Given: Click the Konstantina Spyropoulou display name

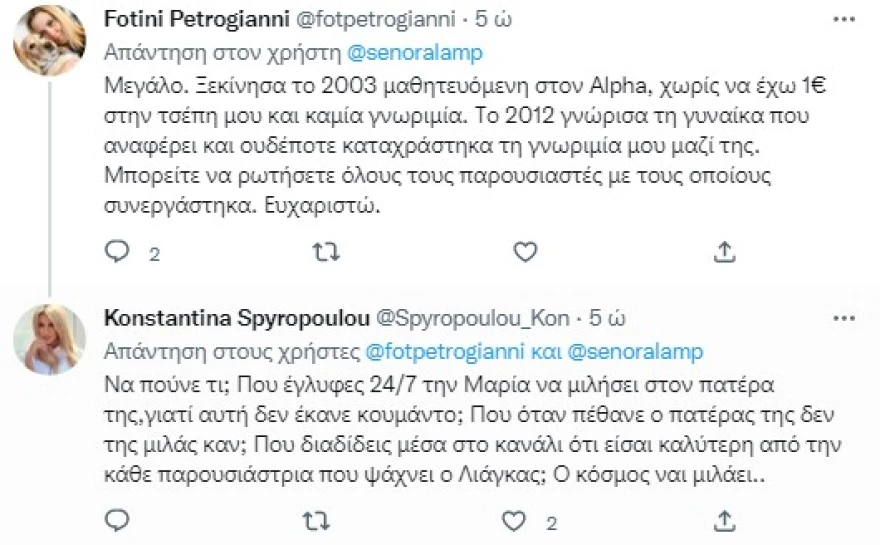Looking at the screenshot, I should [235, 319].
